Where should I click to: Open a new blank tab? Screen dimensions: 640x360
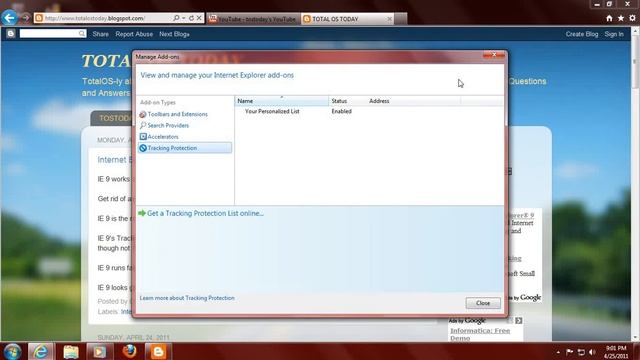(401, 19)
